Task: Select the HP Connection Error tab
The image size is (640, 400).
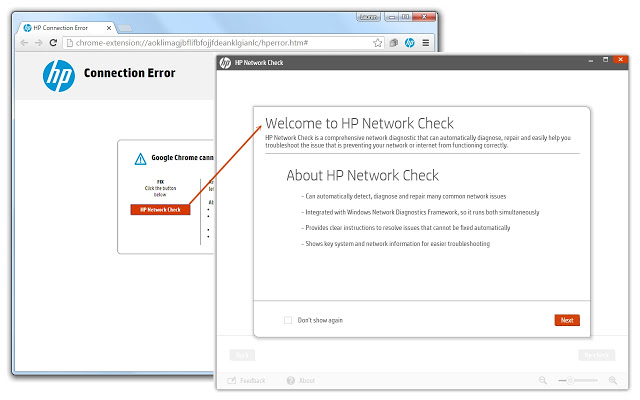Action: [65, 28]
